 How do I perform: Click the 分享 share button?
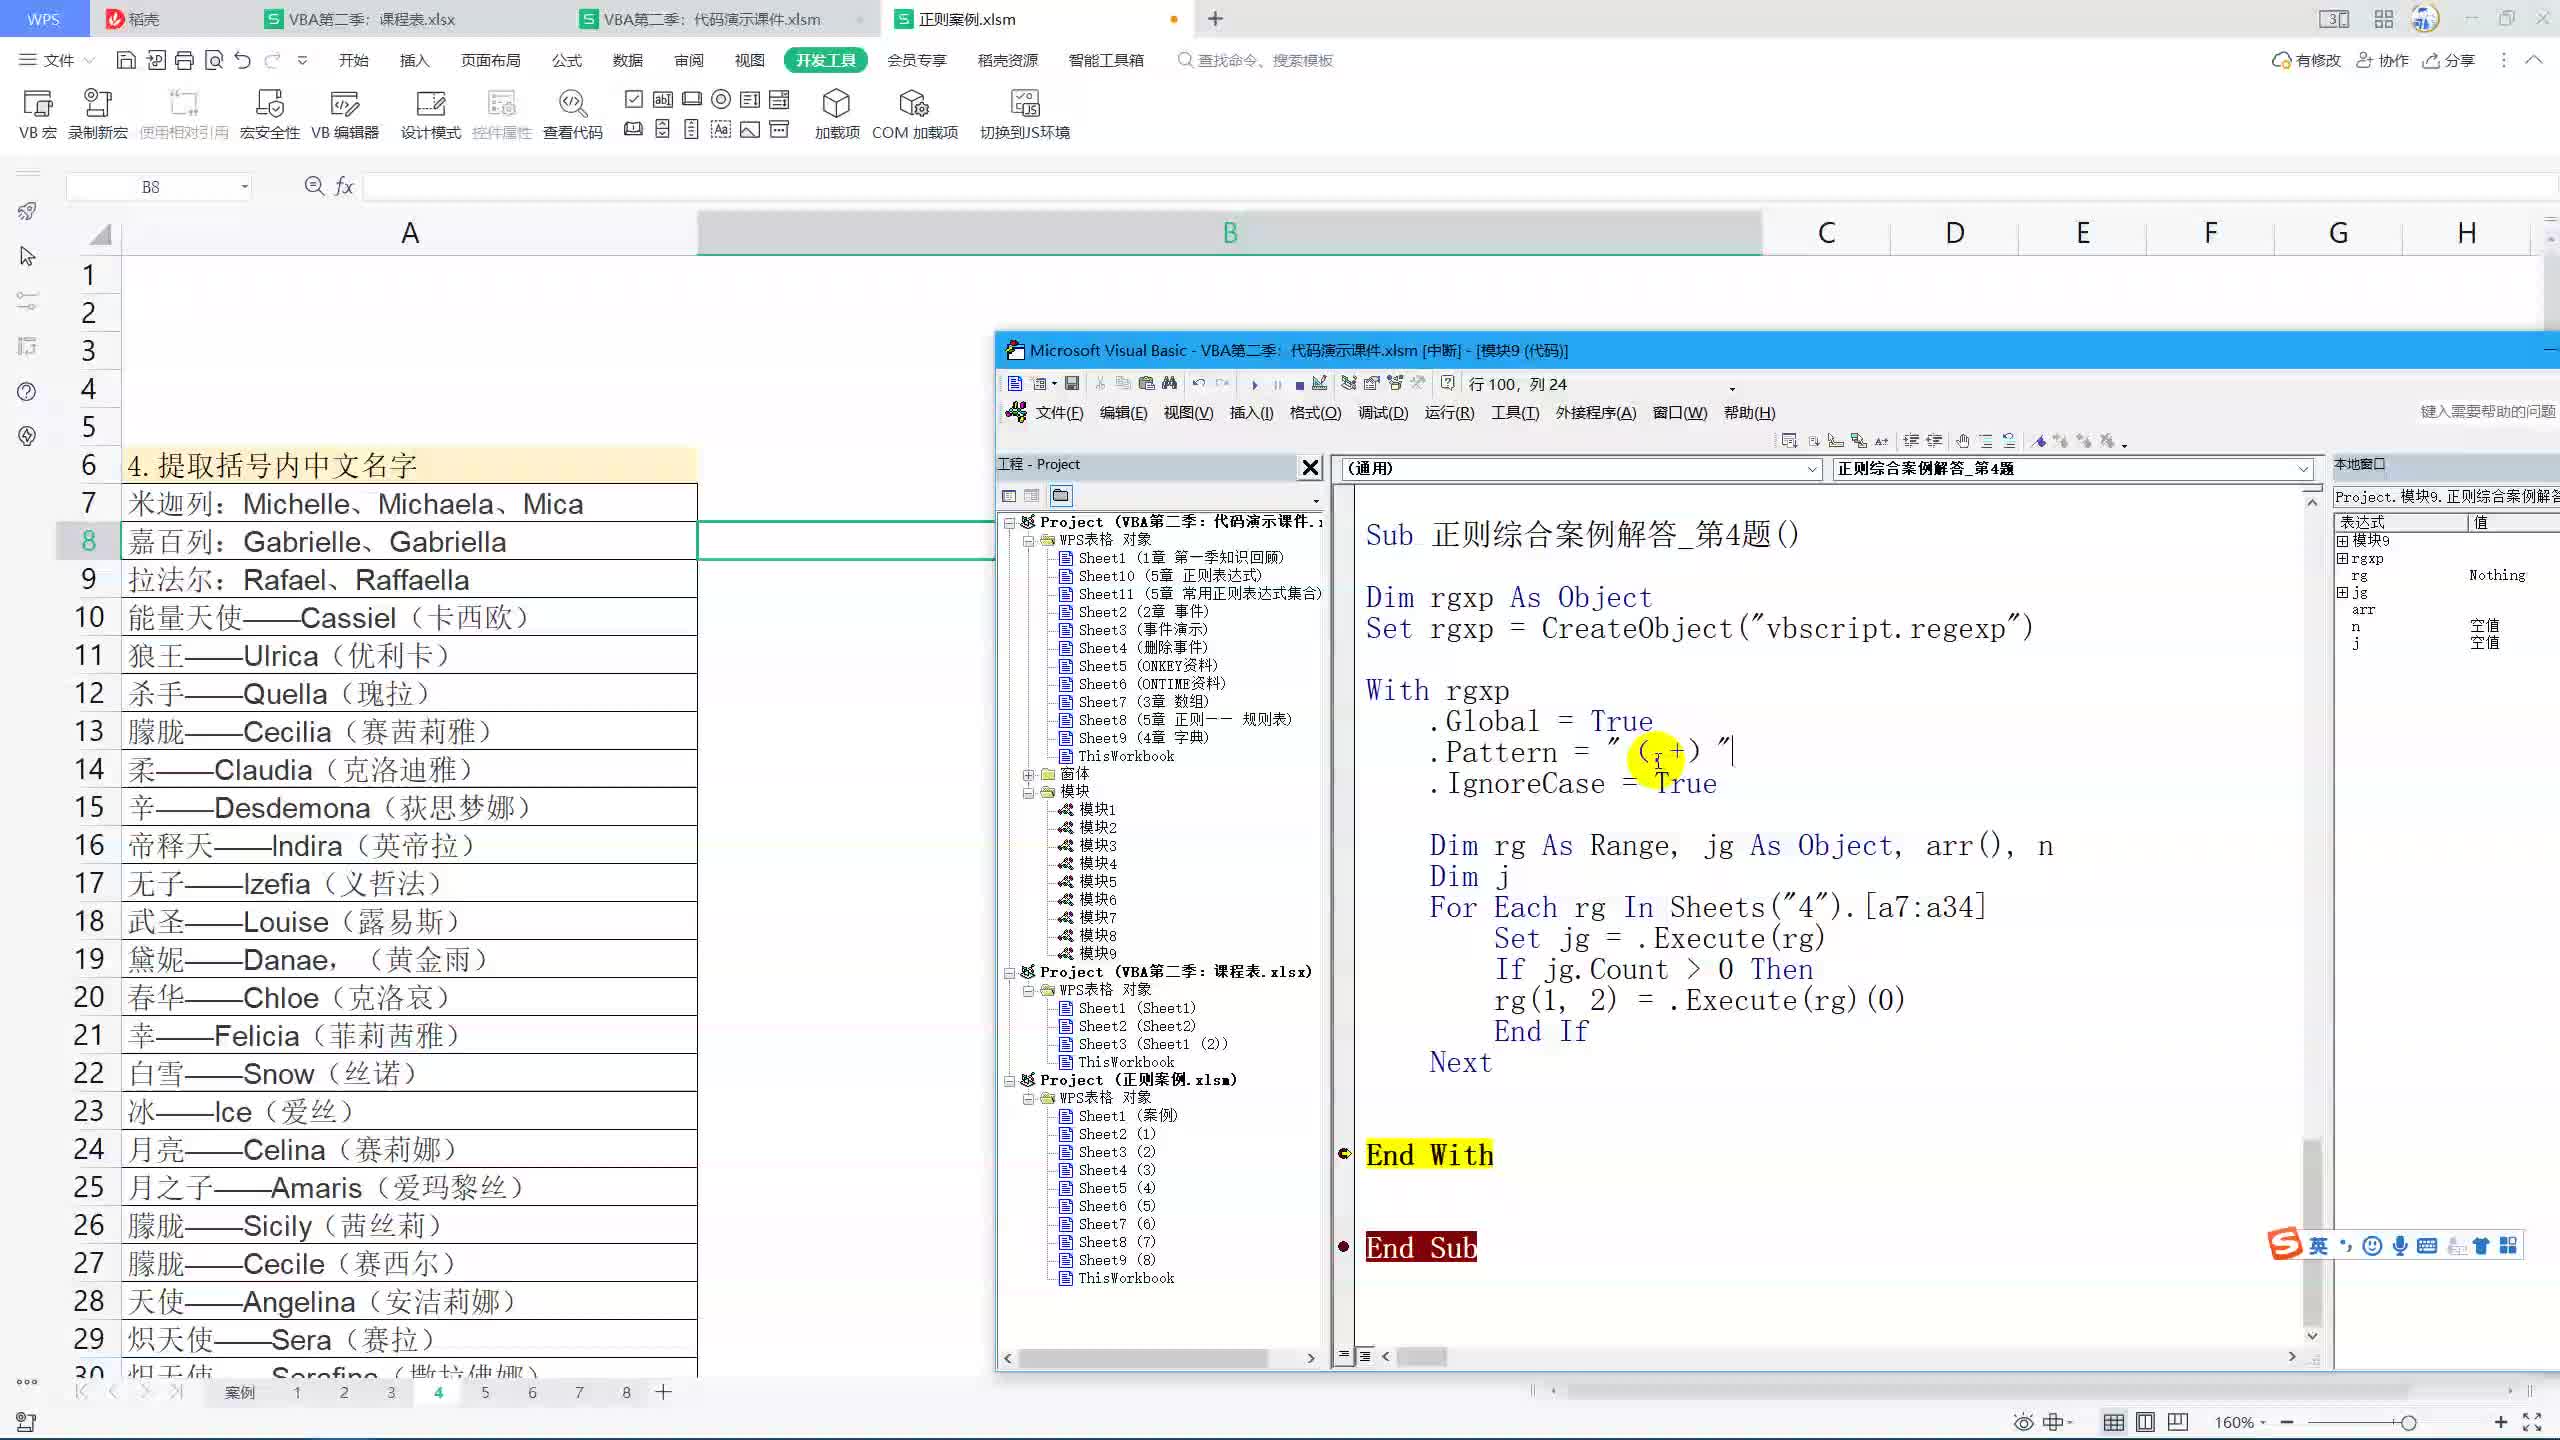pyautogui.click(x=2449, y=60)
